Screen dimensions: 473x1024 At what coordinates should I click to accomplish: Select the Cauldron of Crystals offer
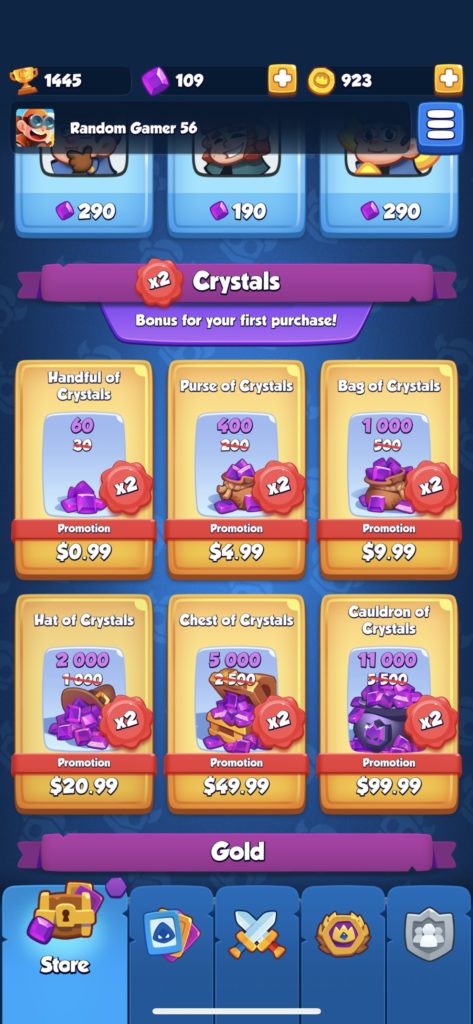coord(389,704)
